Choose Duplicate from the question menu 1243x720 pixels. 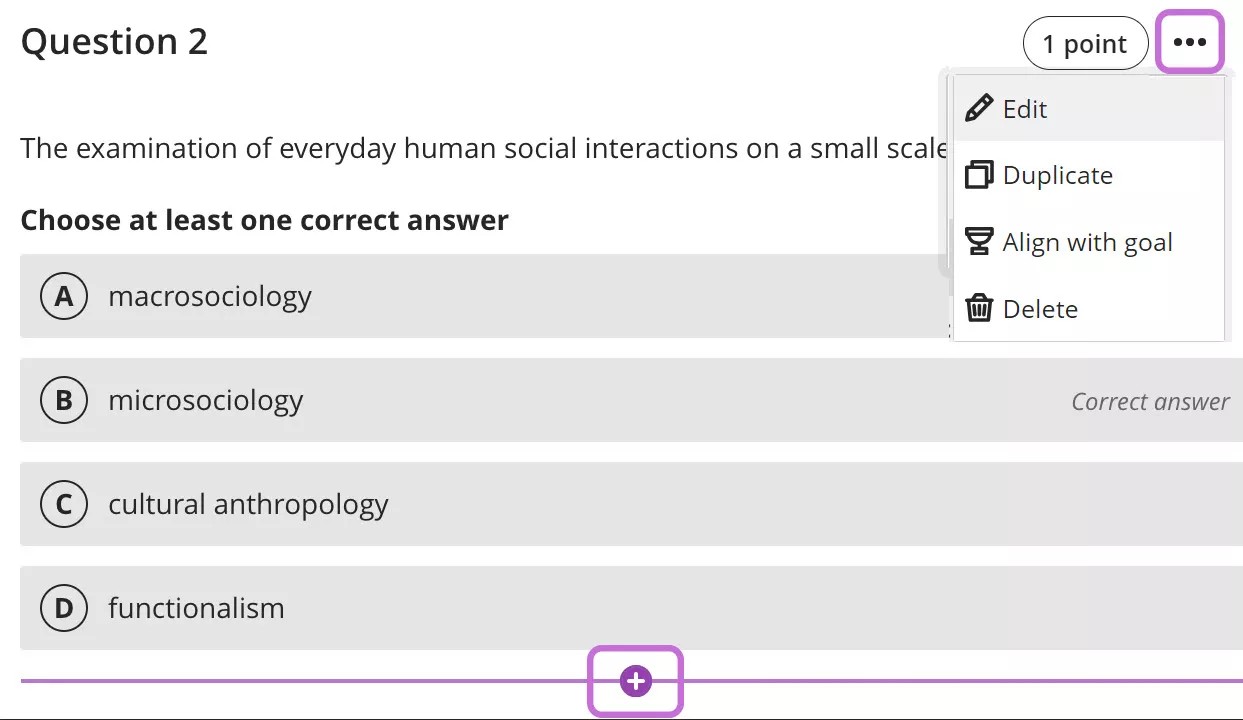pyautogui.click(x=1056, y=174)
